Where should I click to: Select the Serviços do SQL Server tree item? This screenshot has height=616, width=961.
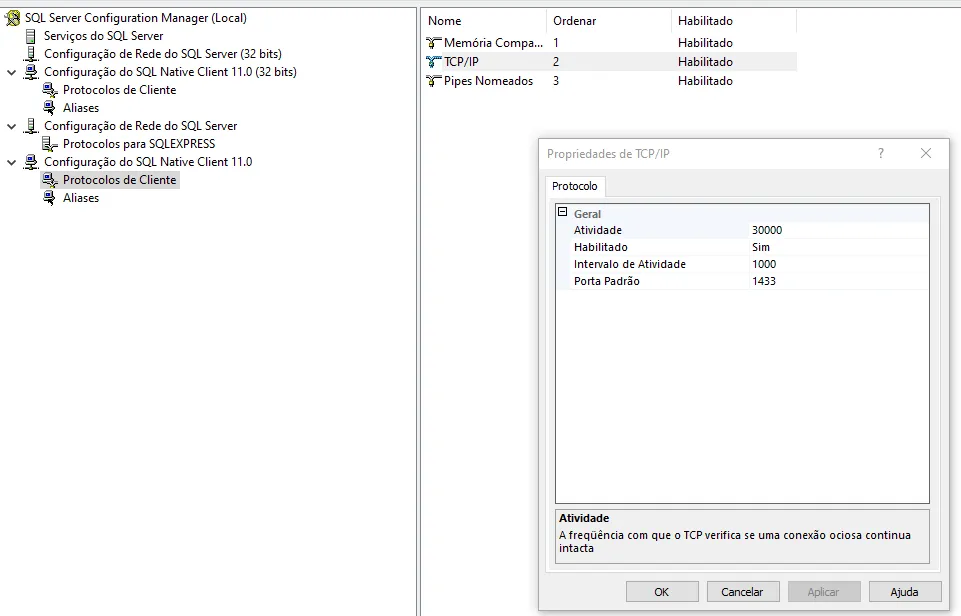point(104,36)
